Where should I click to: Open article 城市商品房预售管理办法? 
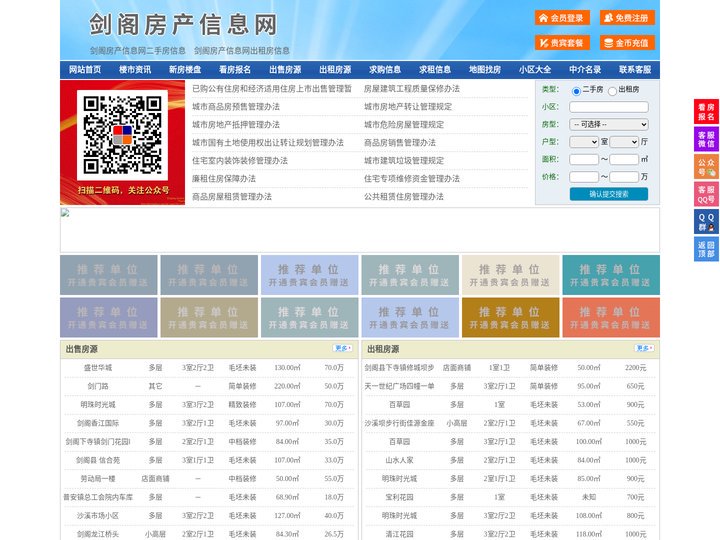pos(236,107)
